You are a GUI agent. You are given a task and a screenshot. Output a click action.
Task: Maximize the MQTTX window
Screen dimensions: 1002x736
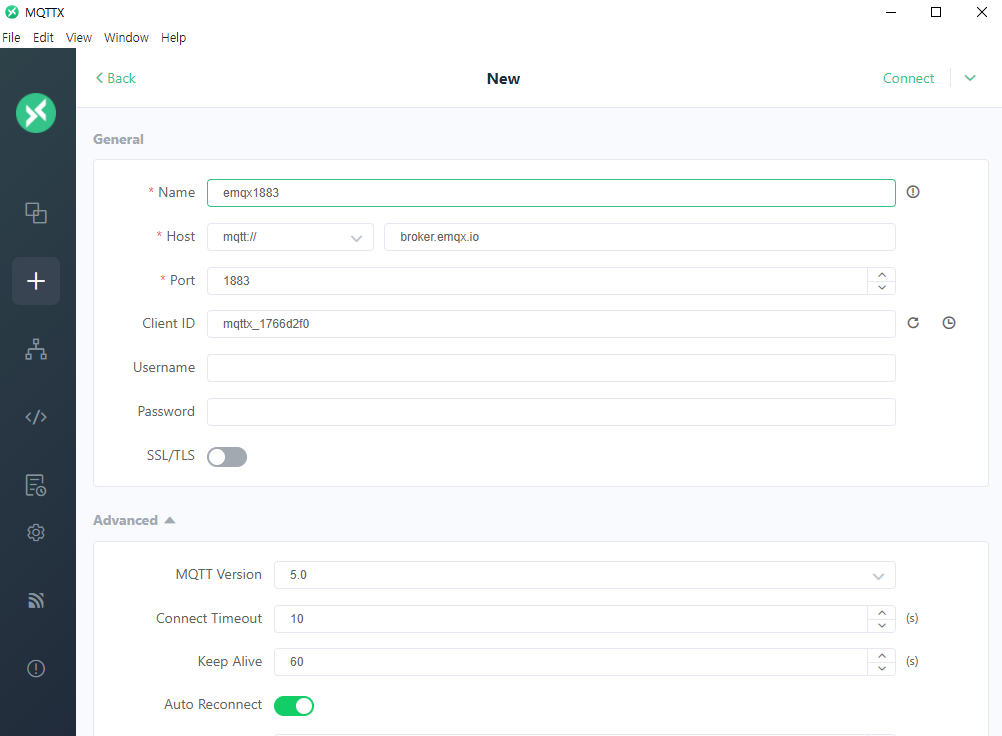tap(936, 12)
